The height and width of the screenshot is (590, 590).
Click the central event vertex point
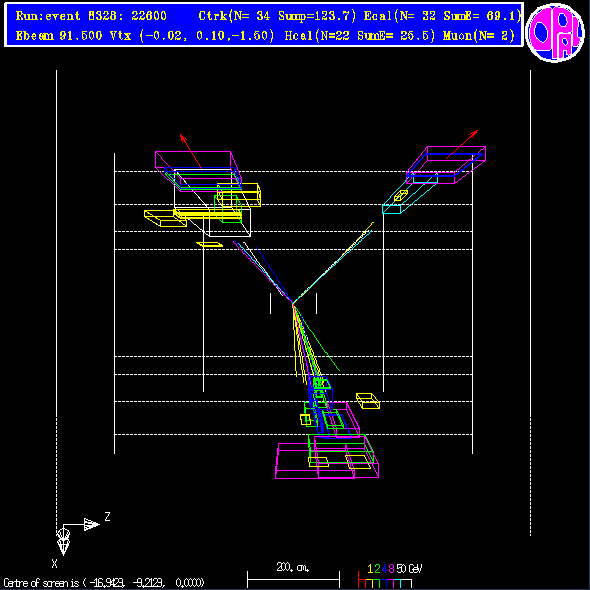click(292, 303)
